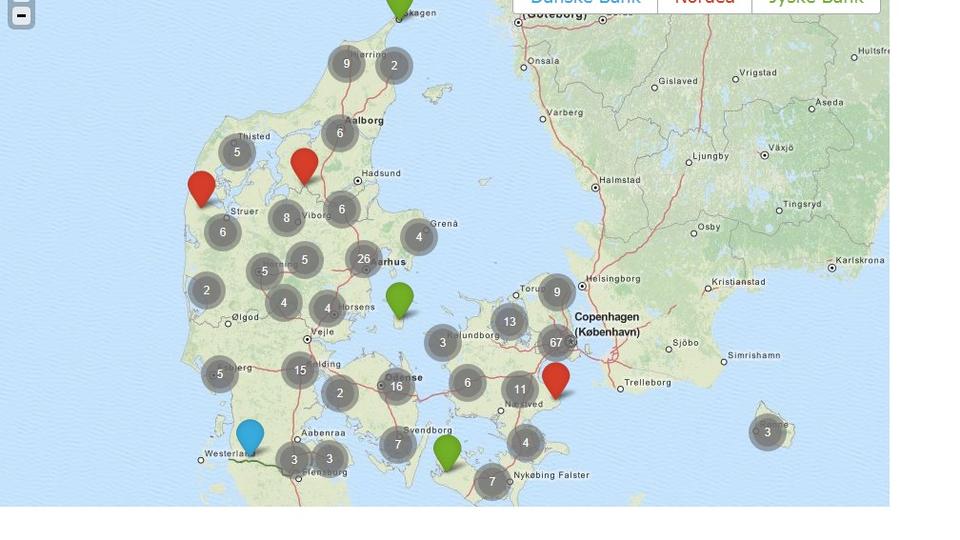Click the green pin on the island east of Horsens
Viewport: 960px width, 540px height.
[x=399, y=298]
